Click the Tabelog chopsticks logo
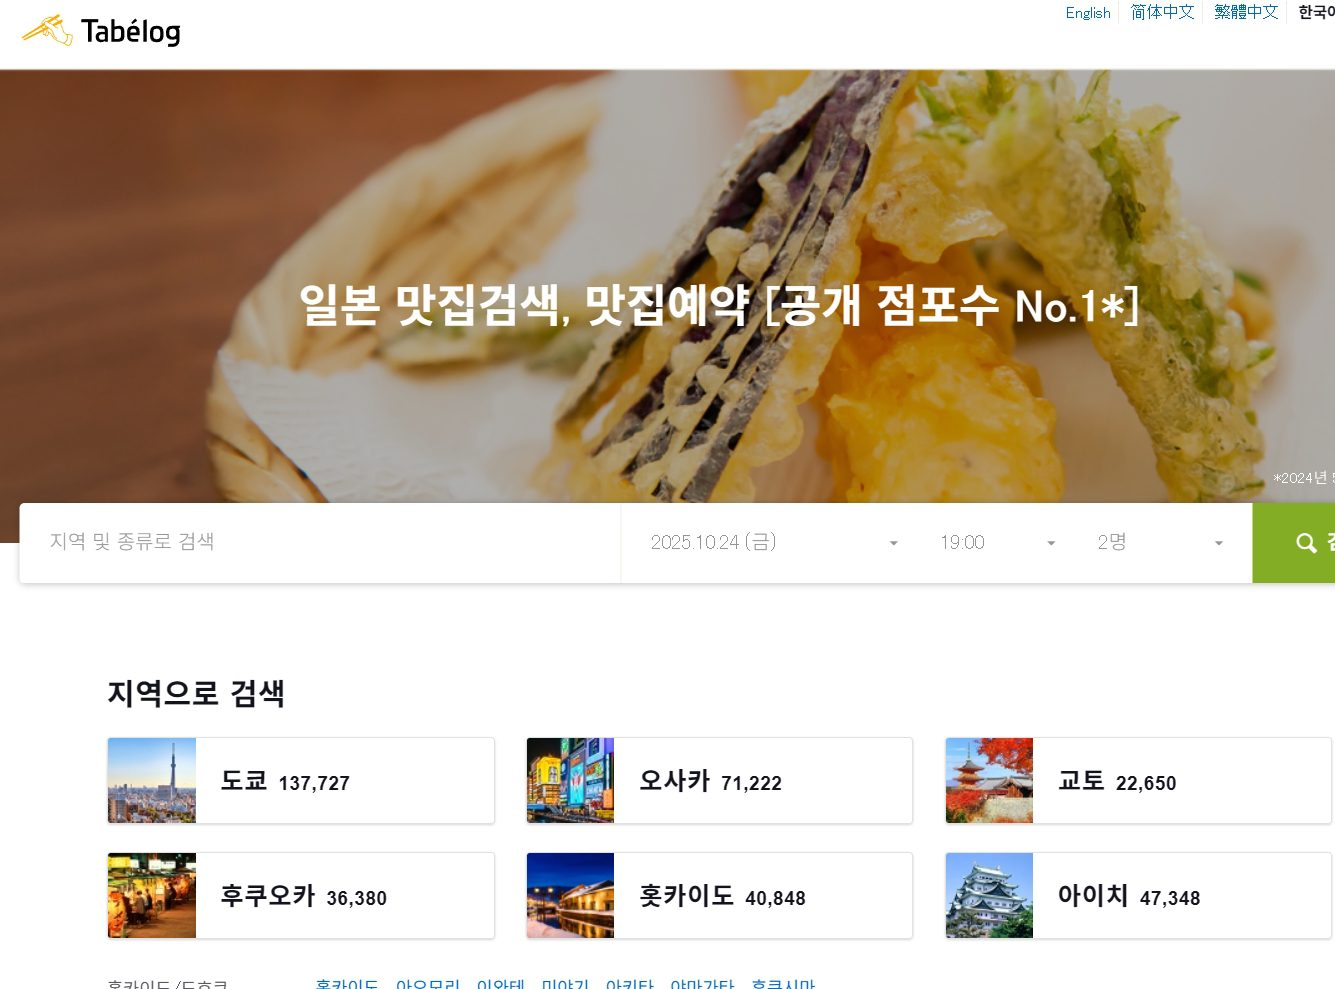 pos(101,31)
